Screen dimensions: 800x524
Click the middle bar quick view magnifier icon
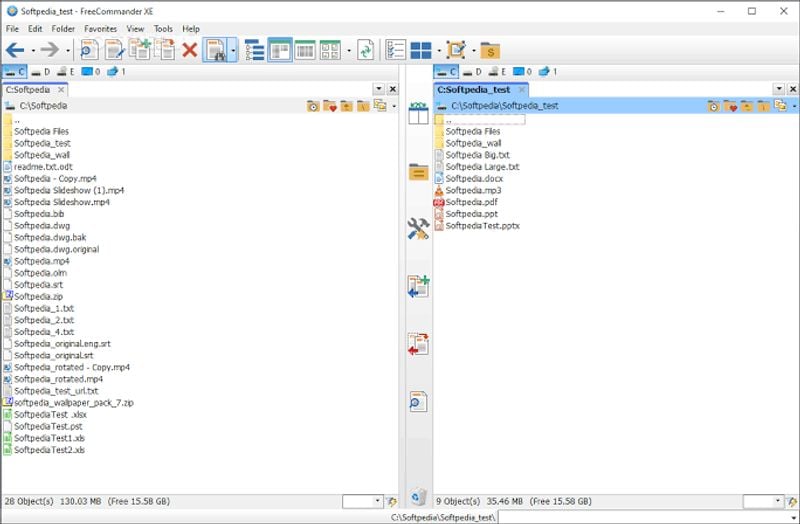pos(418,402)
